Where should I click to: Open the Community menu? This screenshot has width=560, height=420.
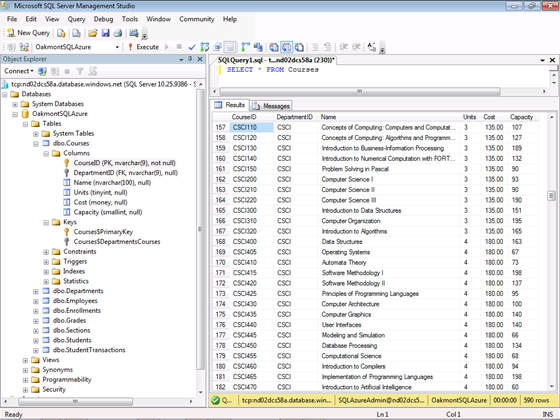197,19
